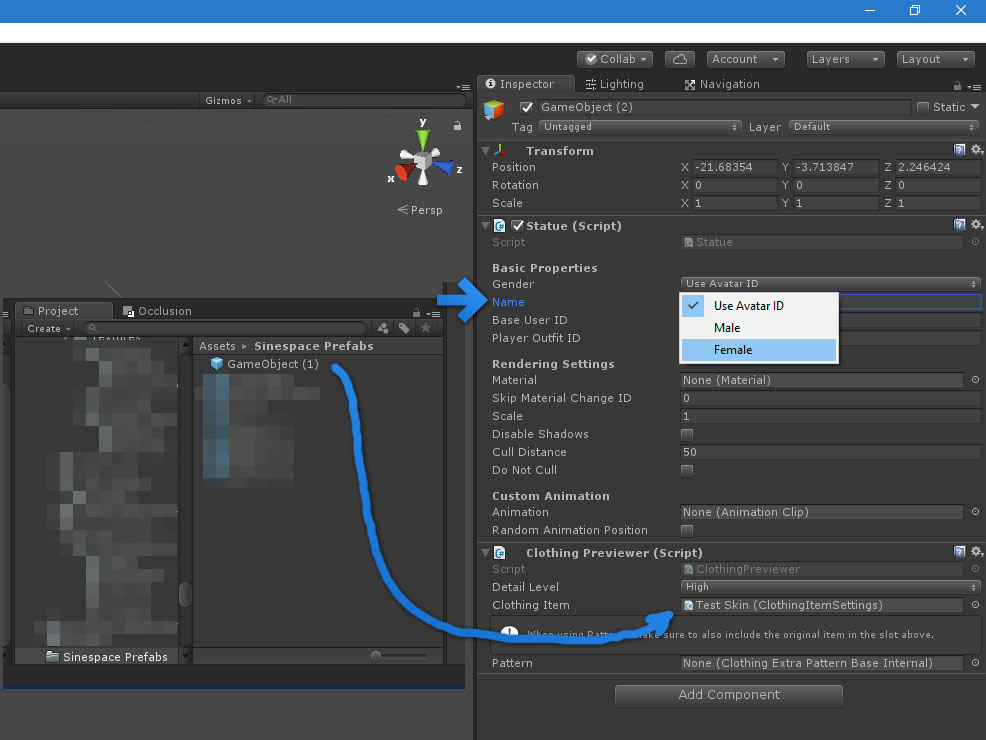The height and width of the screenshot is (740, 986).
Task: Click the Material object picker circle
Action: click(x=975, y=380)
